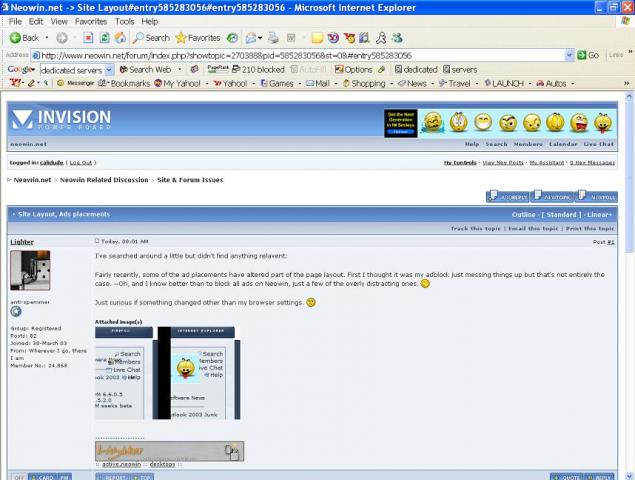Open the Yahoo Messenger toolbar button
Image resolution: width=635 pixels, height=480 pixels.
(x=76, y=83)
